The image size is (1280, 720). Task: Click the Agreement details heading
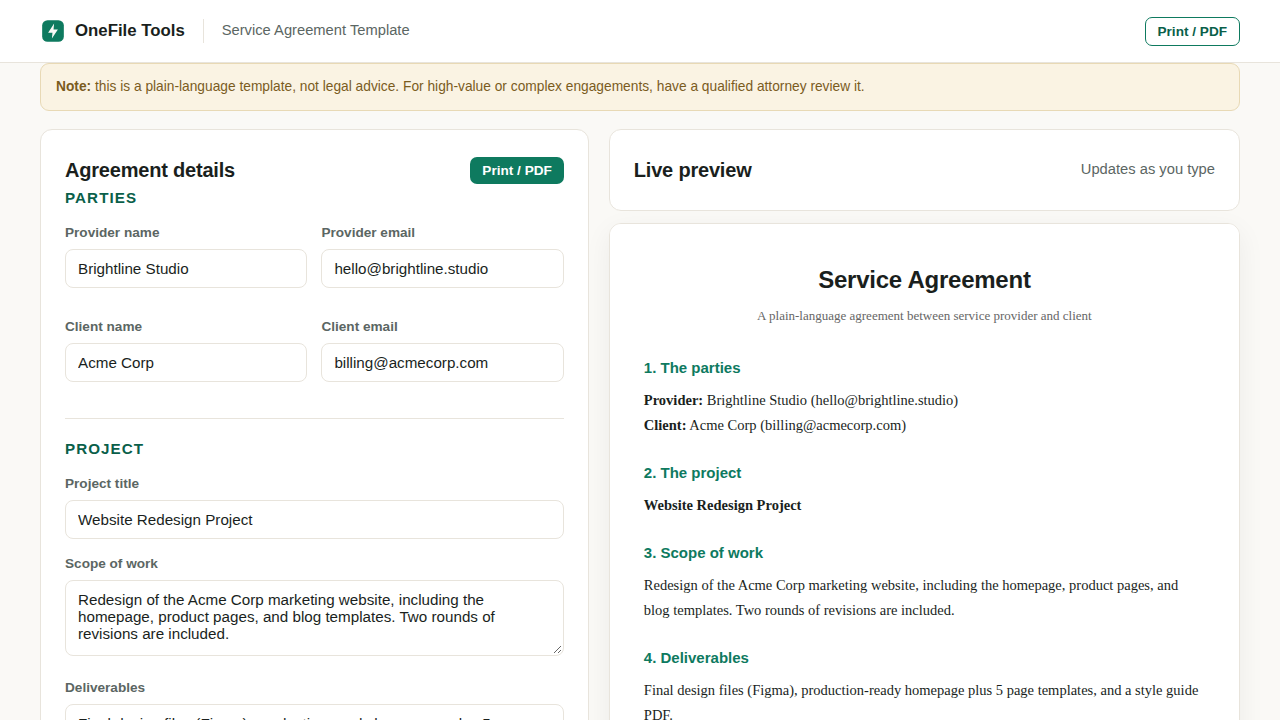[x=150, y=170]
